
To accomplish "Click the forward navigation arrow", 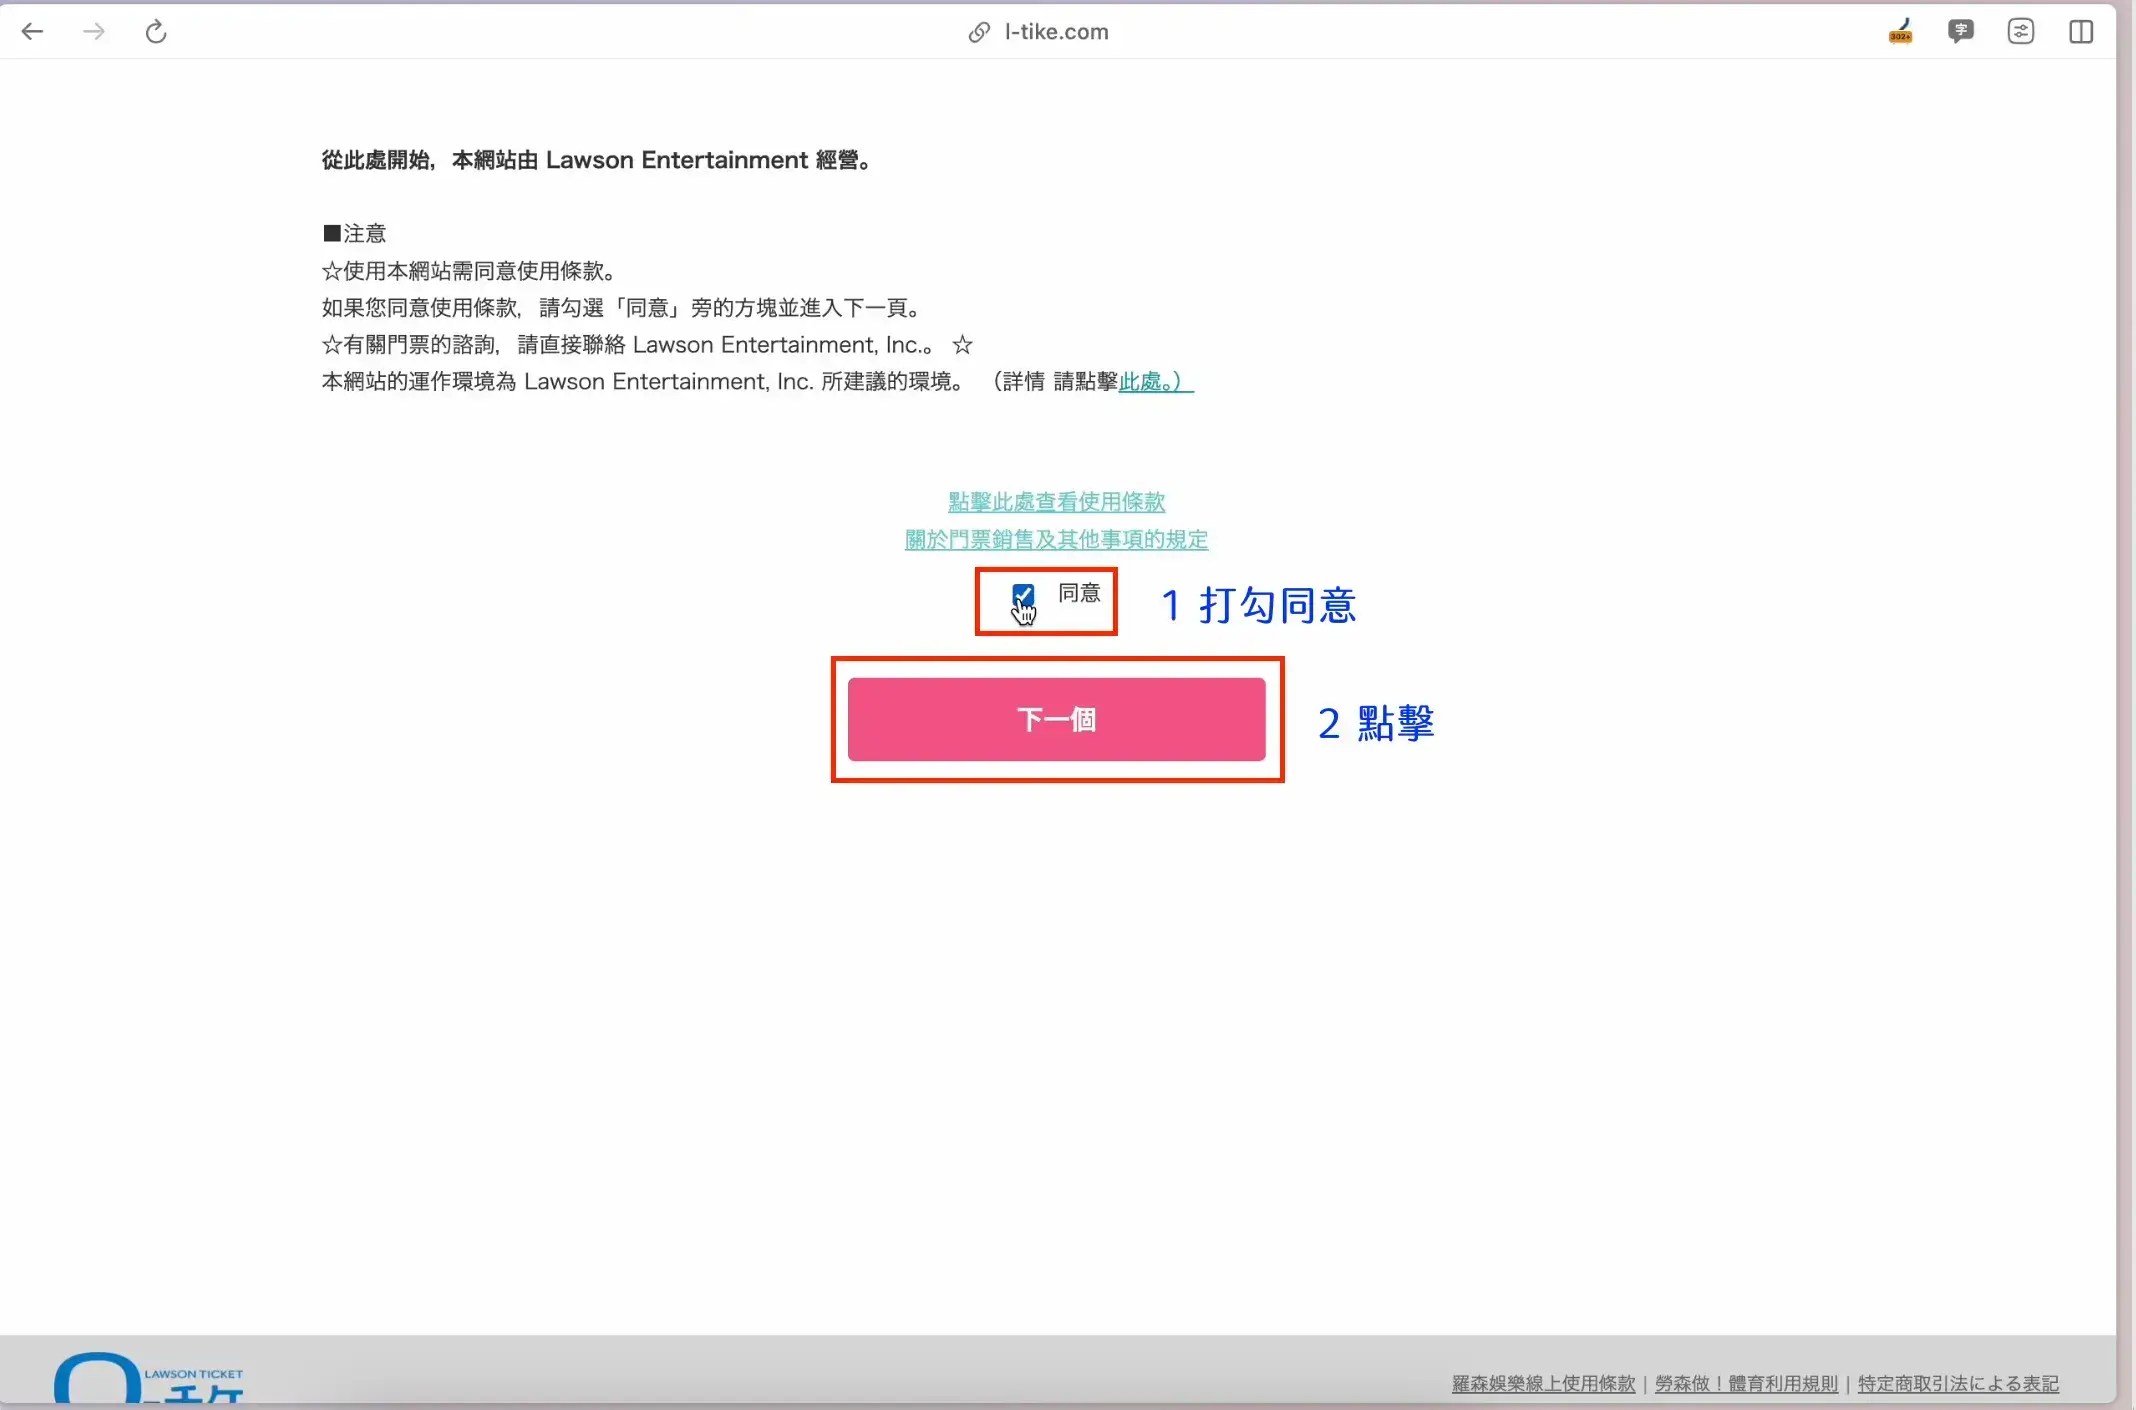I will [x=94, y=32].
